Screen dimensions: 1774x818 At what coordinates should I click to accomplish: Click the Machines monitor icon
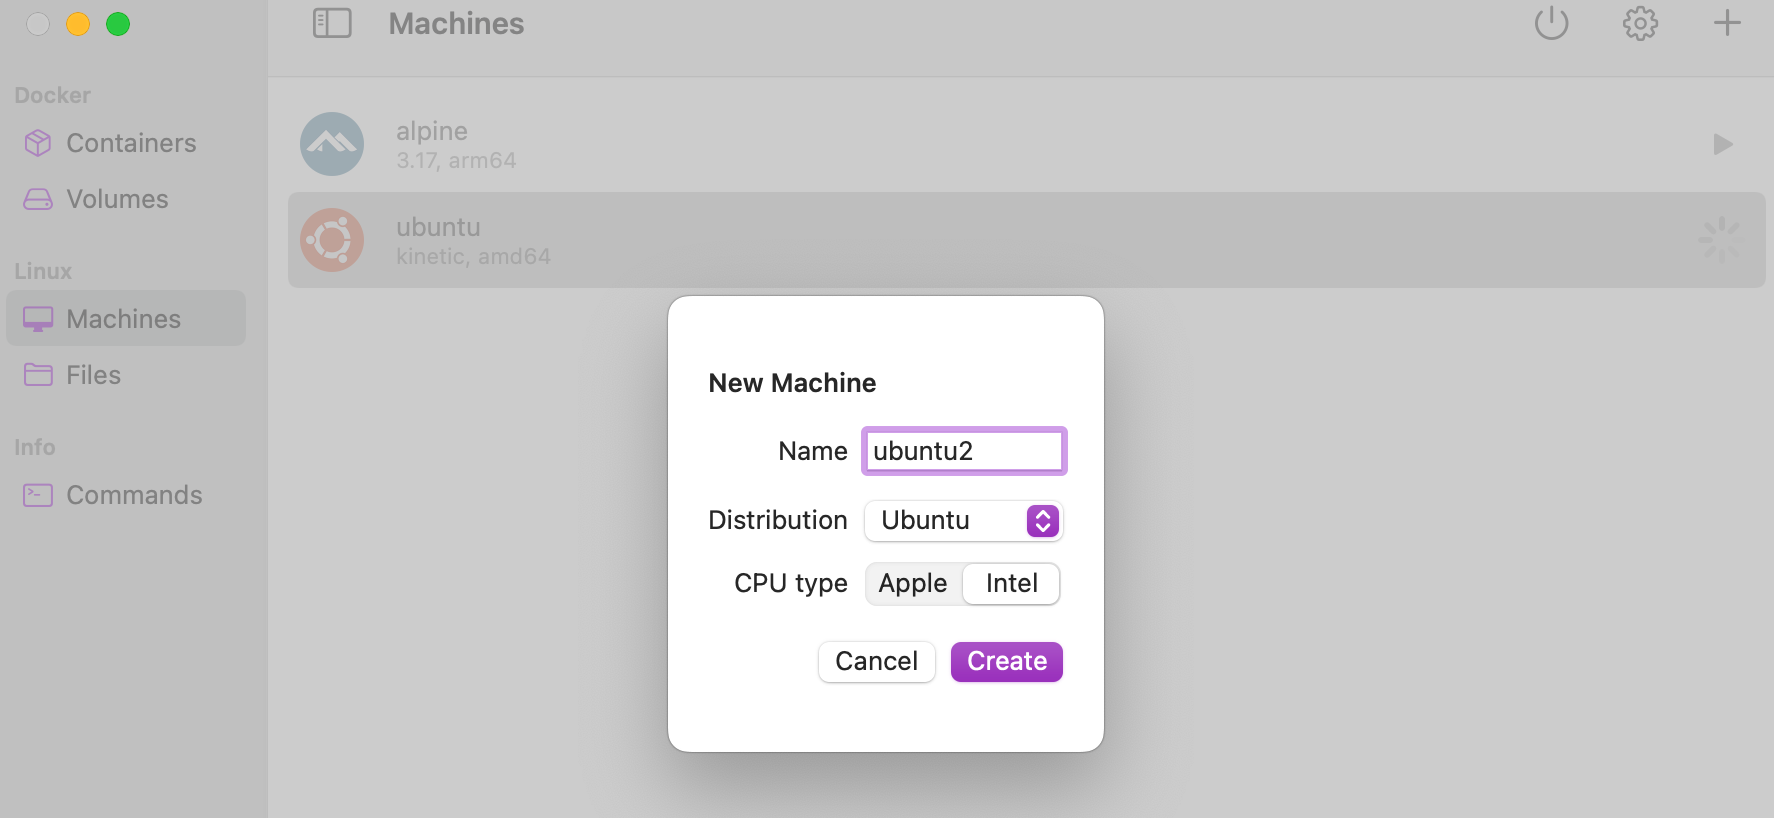coord(38,319)
